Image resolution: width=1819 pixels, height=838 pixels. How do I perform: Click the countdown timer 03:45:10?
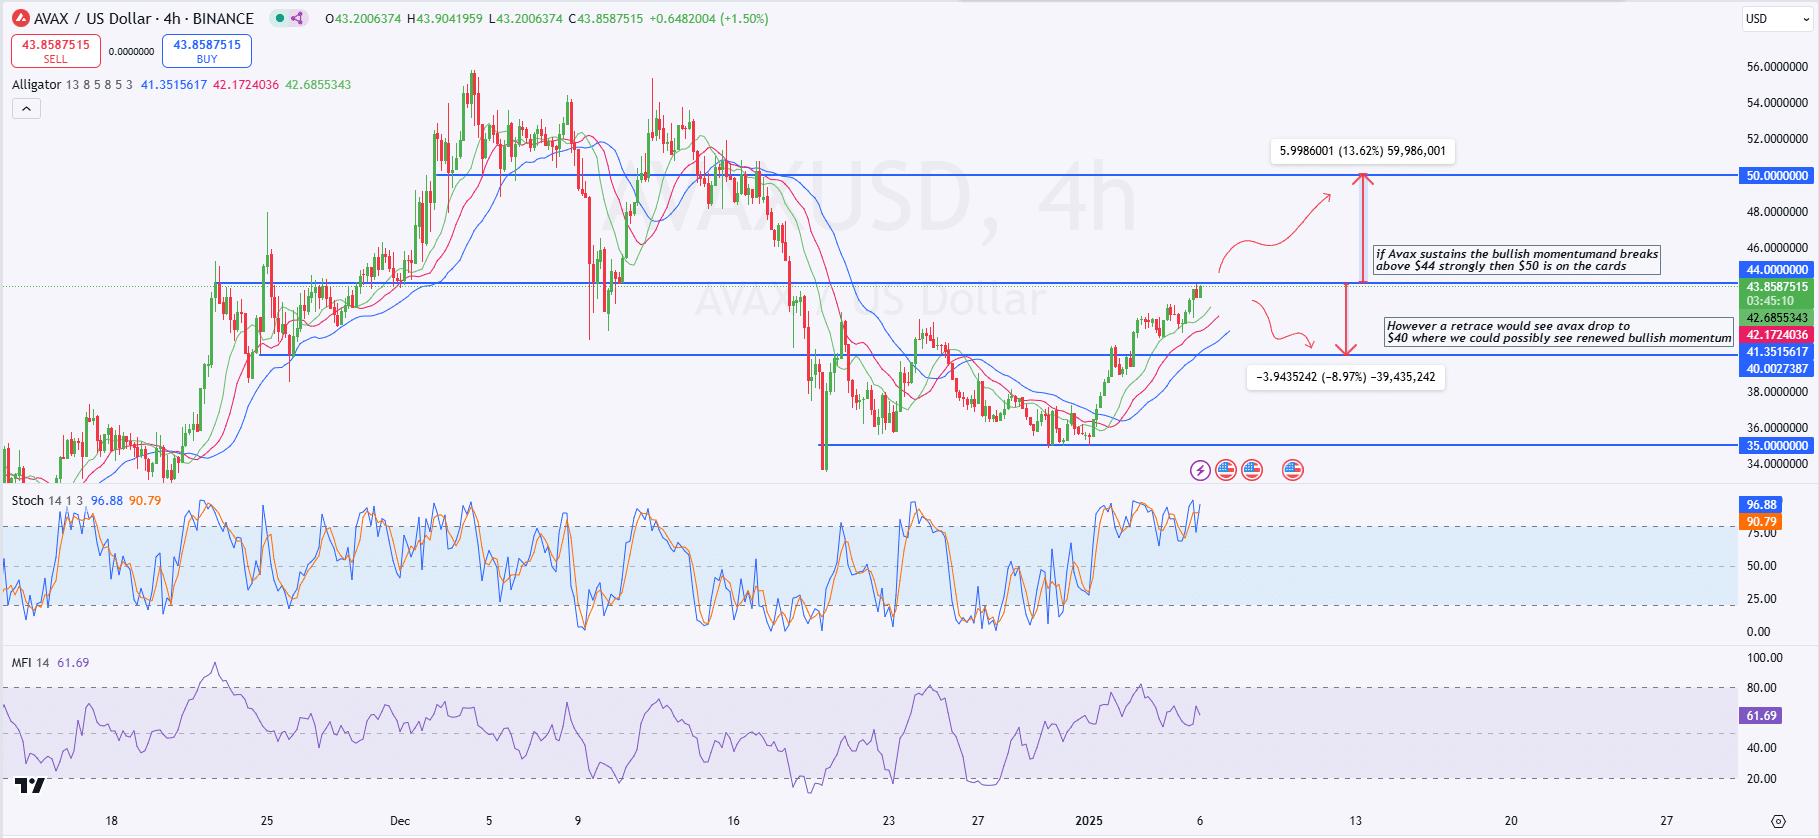[x=1771, y=301]
